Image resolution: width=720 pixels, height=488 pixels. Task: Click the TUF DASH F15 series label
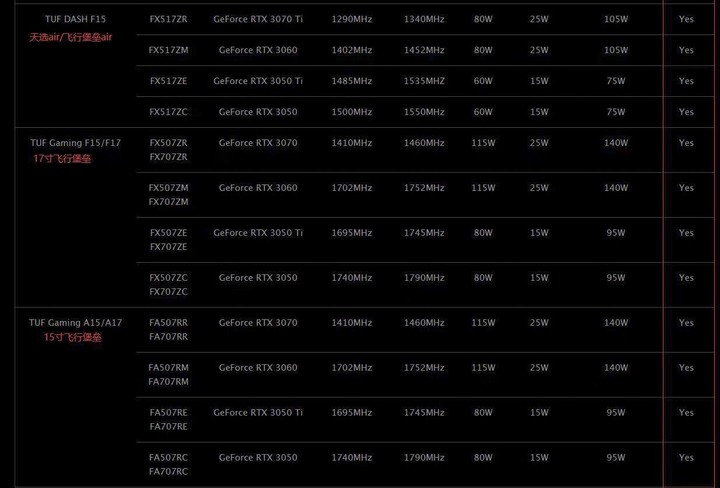(x=75, y=19)
